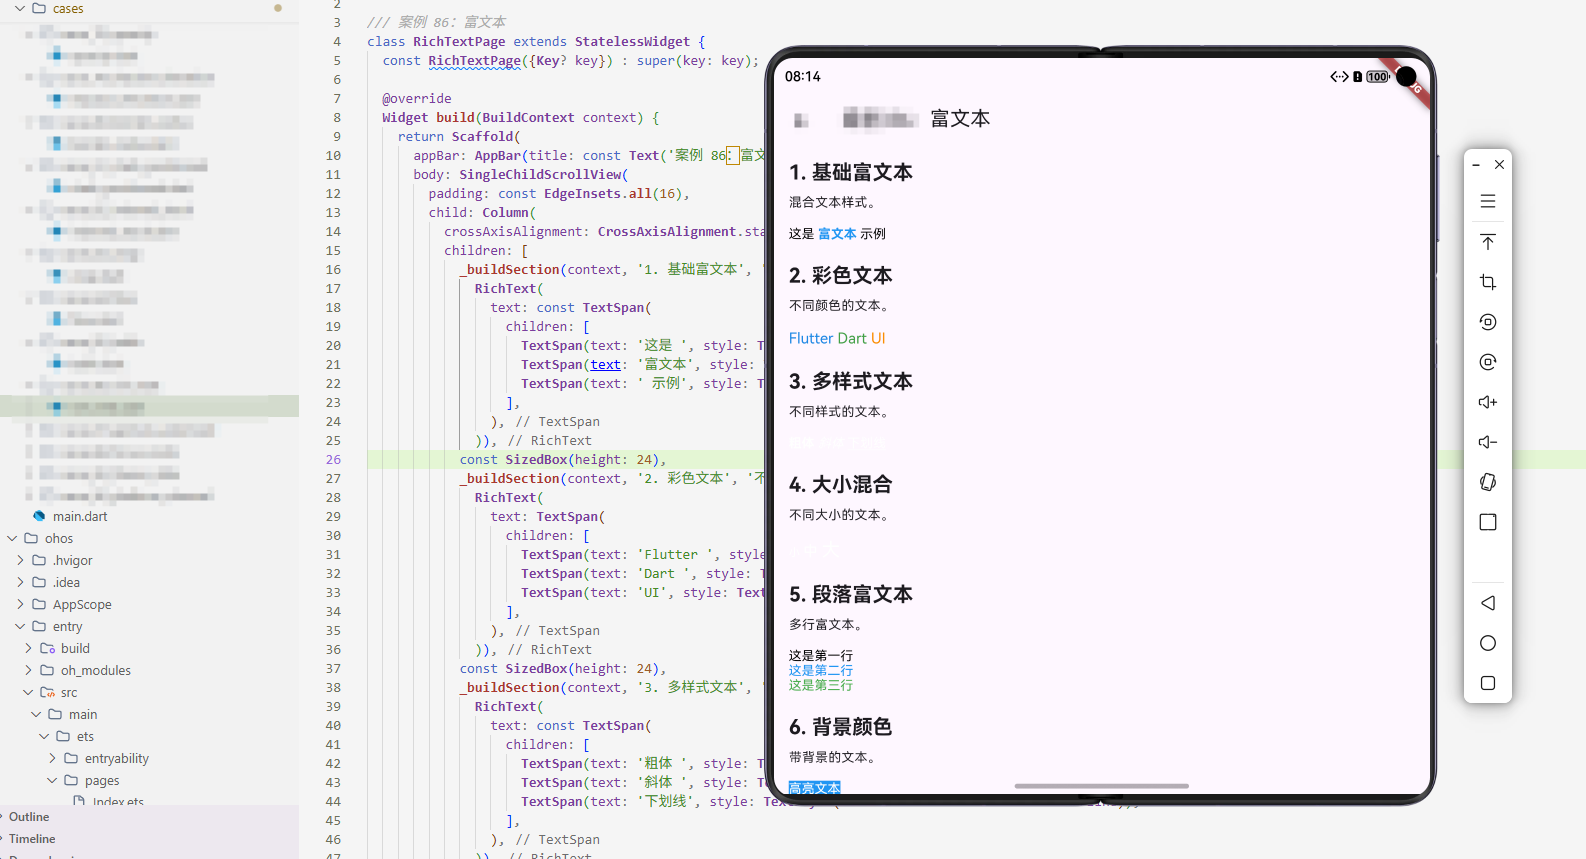Toggle the fold screen square icon

point(1488,522)
